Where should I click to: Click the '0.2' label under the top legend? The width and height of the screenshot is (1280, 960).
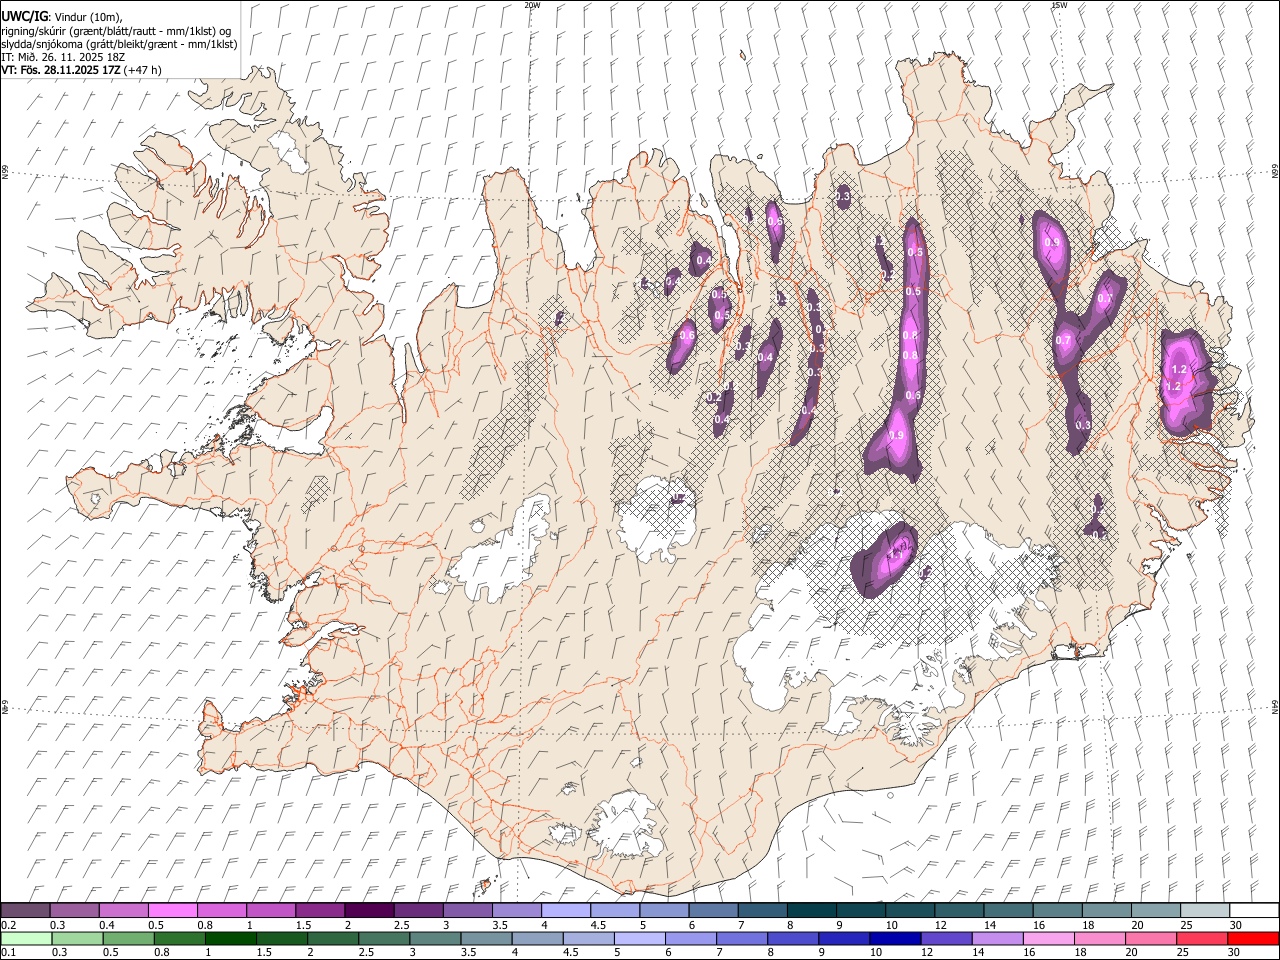click(x=8, y=925)
